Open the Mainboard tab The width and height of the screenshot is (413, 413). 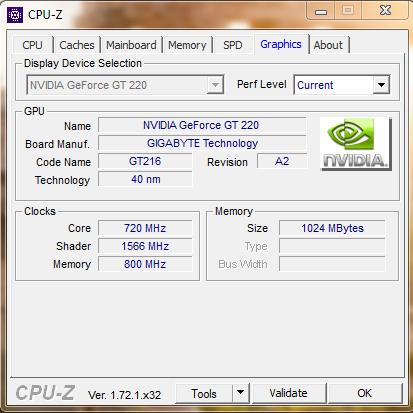(x=131, y=45)
